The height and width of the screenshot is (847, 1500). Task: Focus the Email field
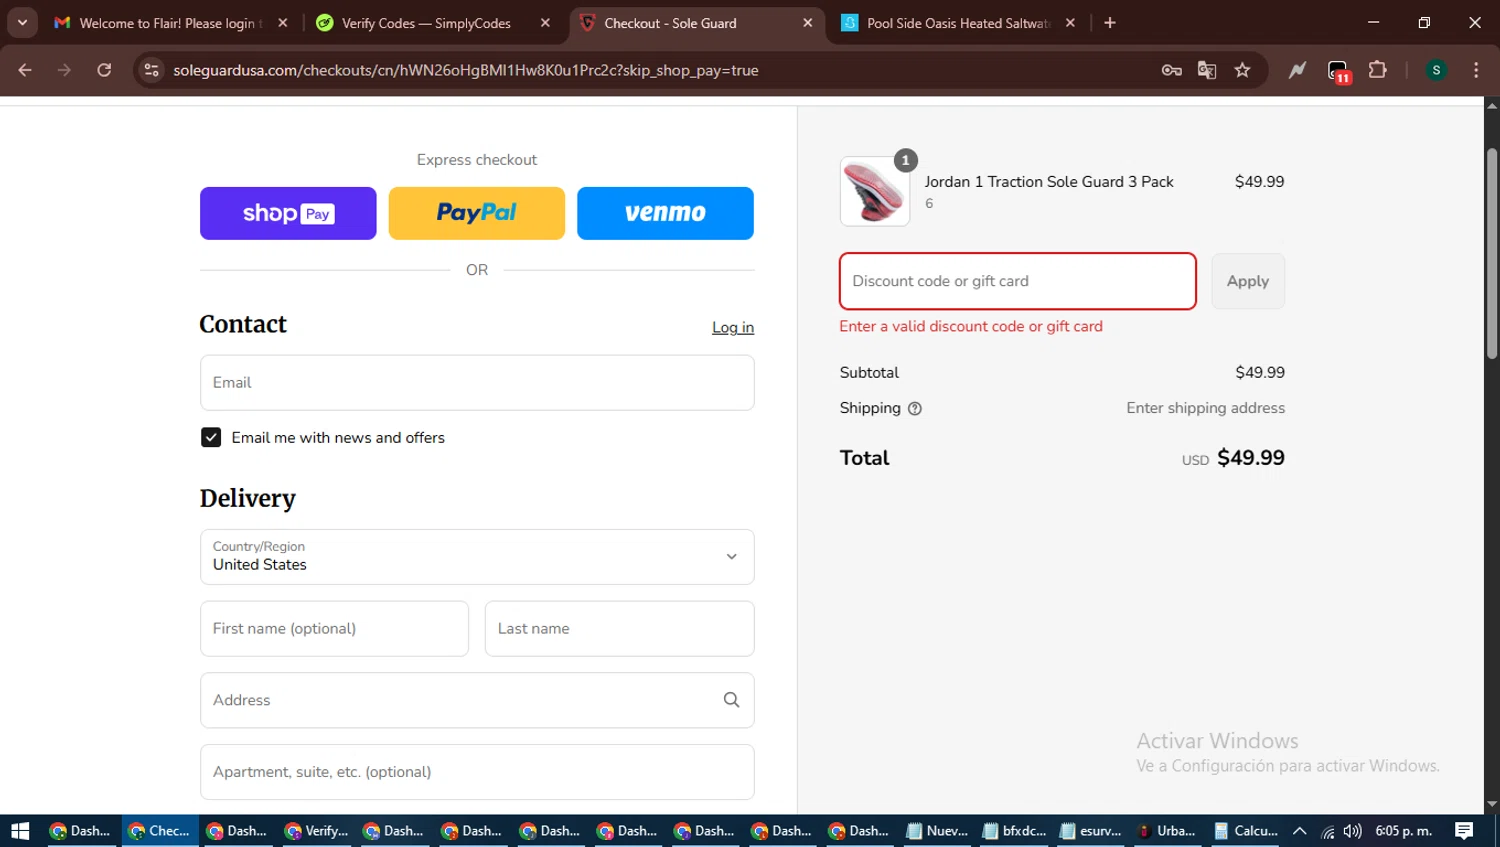coord(477,382)
